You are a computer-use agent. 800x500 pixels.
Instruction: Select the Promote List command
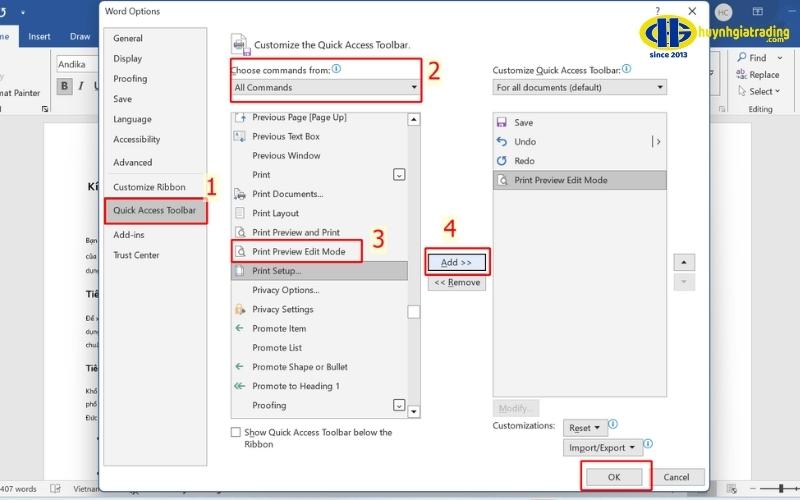coord(277,347)
